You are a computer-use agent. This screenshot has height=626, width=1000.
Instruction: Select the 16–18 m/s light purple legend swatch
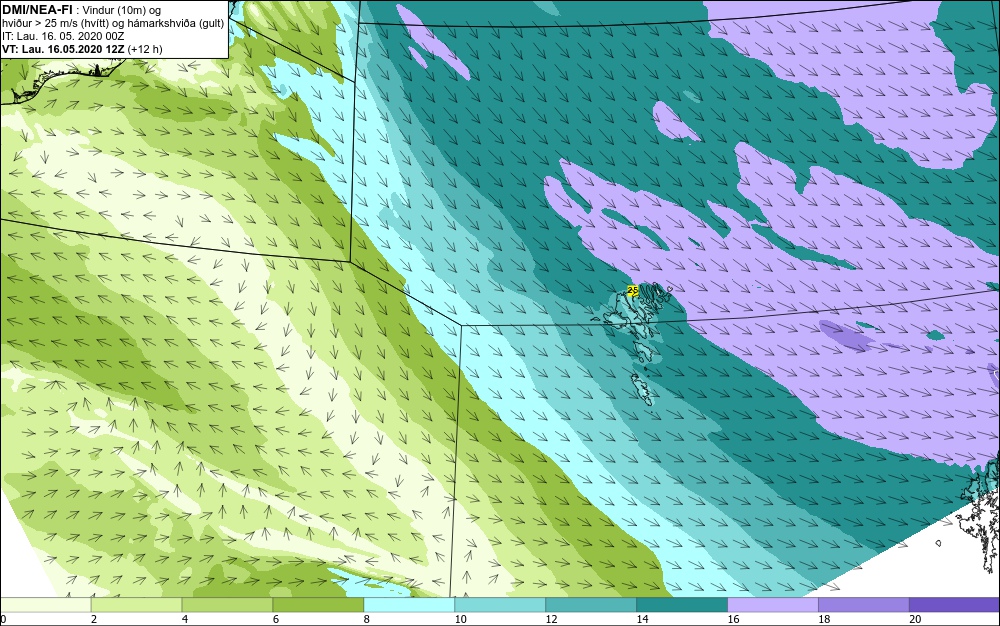coord(773,605)
